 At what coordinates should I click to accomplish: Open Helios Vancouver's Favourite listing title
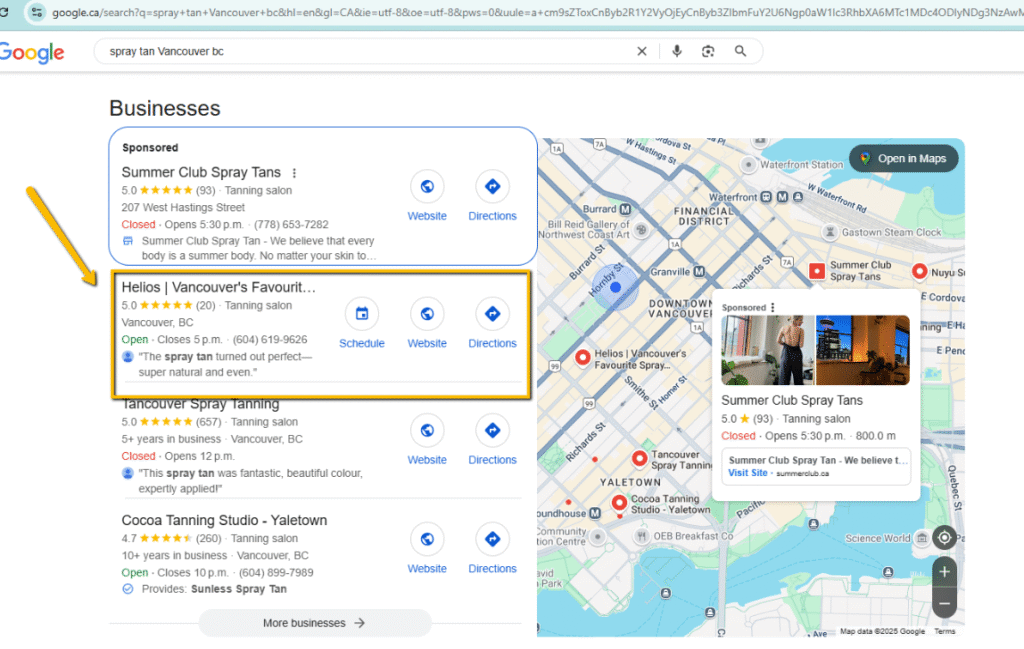(x=218, y=287)
